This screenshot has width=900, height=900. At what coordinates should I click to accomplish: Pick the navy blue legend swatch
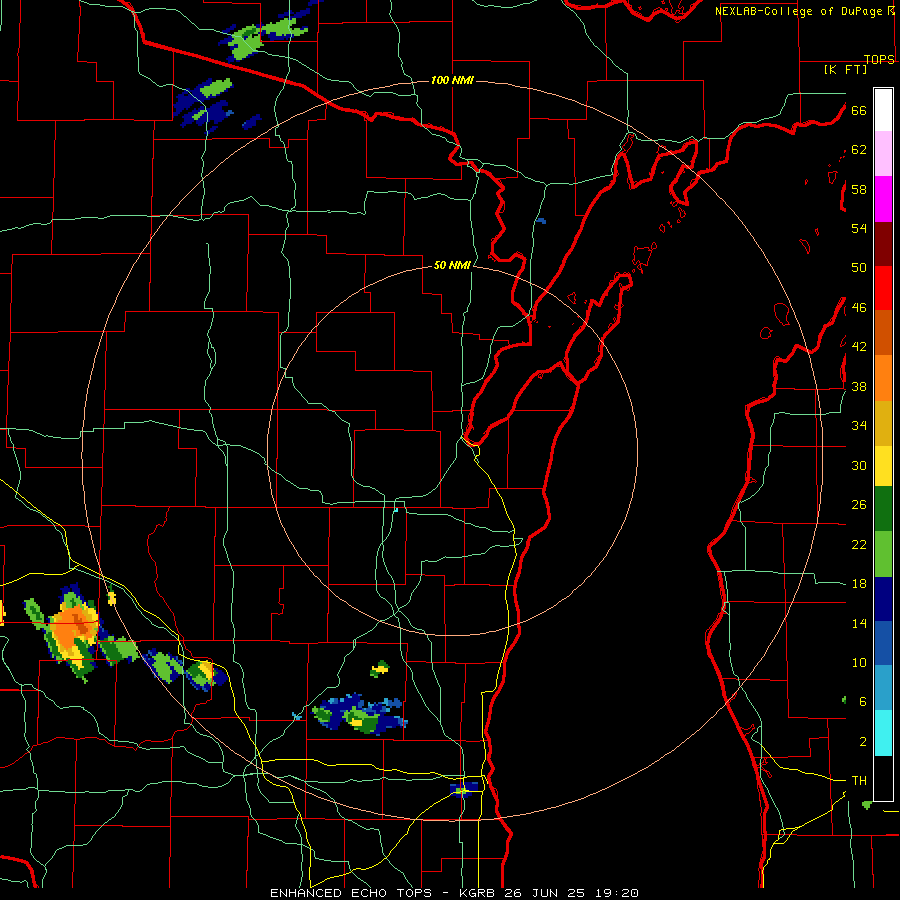click(x=883, y=599)
